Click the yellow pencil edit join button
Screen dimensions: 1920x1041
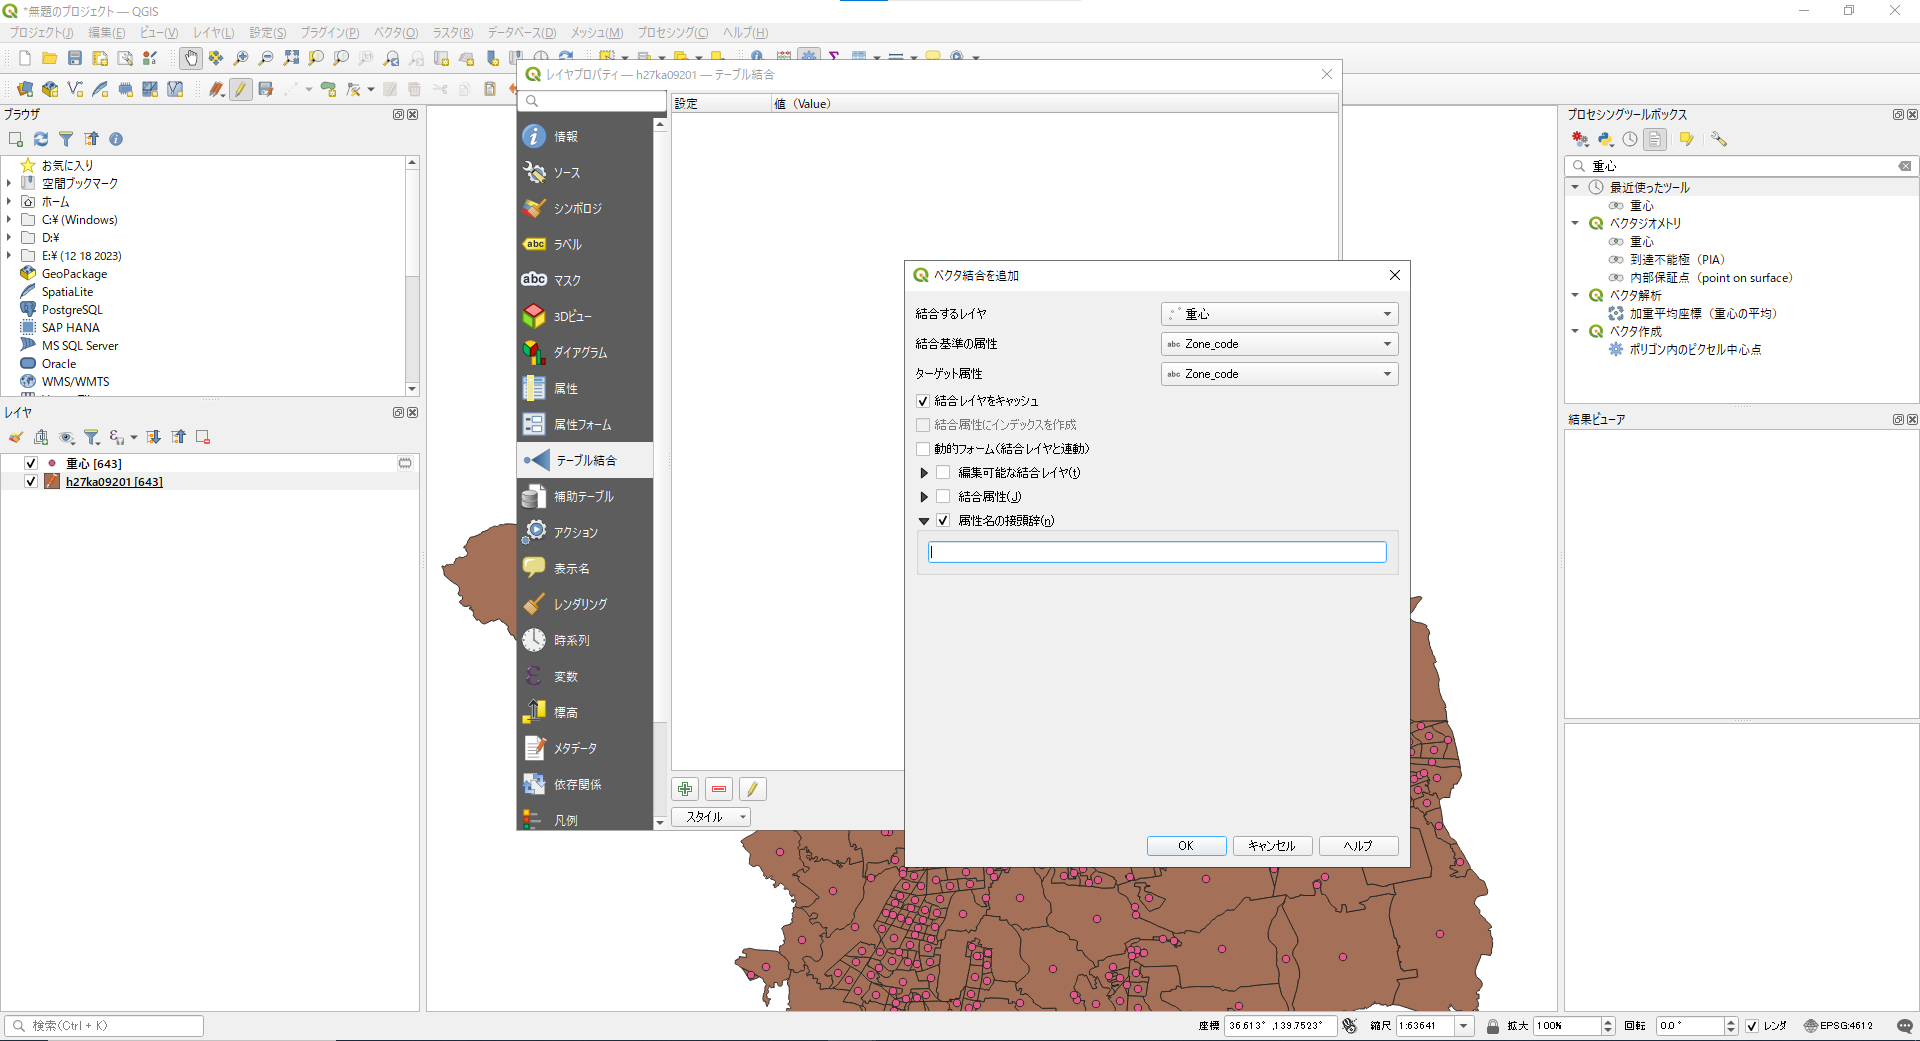[x=752, y=789]
